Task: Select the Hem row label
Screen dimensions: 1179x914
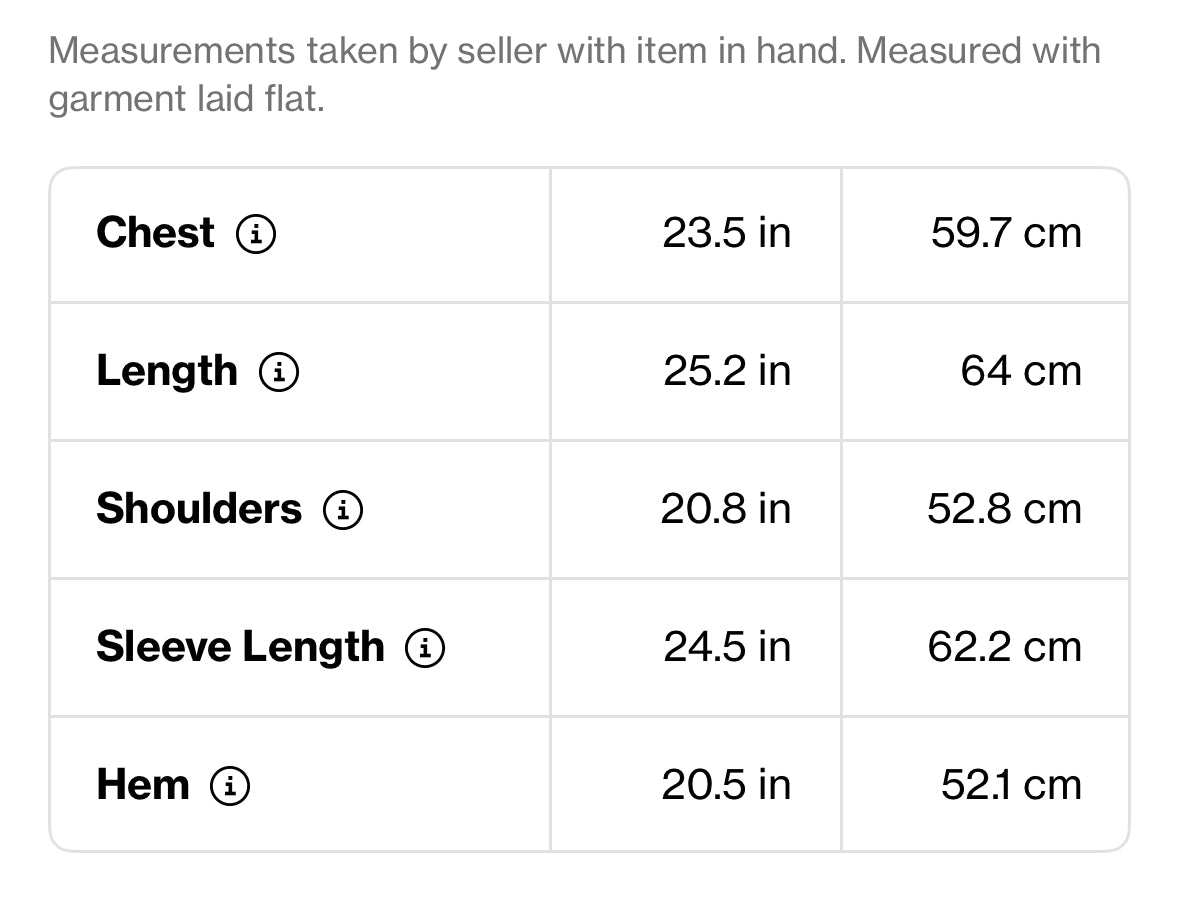Action: pos(142,785)
